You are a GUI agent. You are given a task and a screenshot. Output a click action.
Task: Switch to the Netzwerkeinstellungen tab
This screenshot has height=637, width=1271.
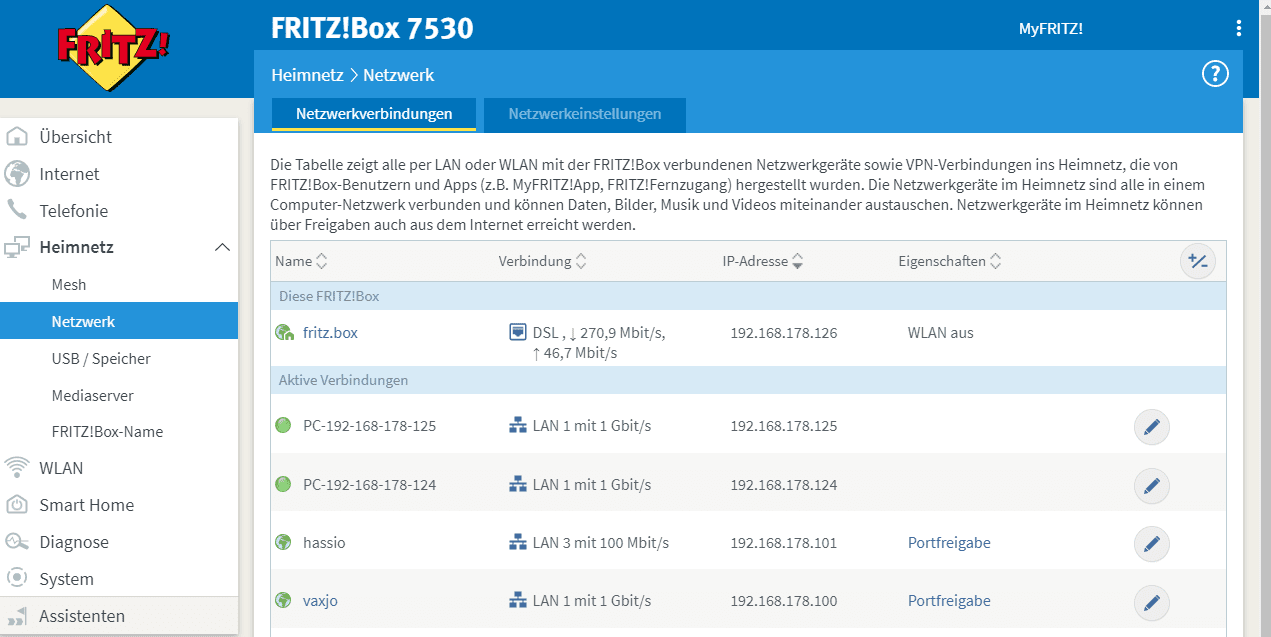pyautogui.click(x=585, y=114)
